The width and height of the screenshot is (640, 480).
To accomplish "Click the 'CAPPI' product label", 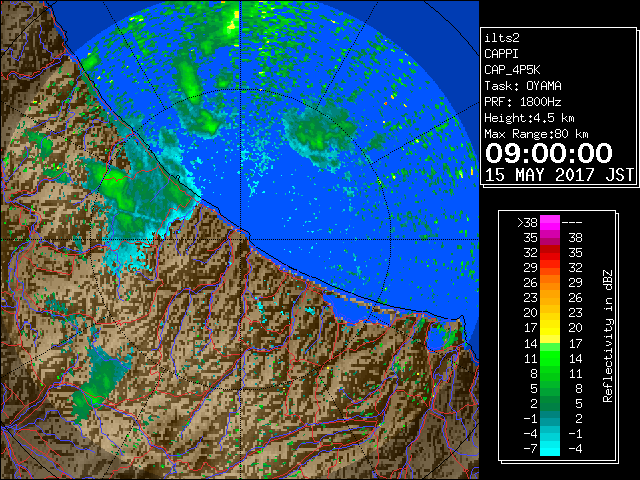I will coord(501,54).
